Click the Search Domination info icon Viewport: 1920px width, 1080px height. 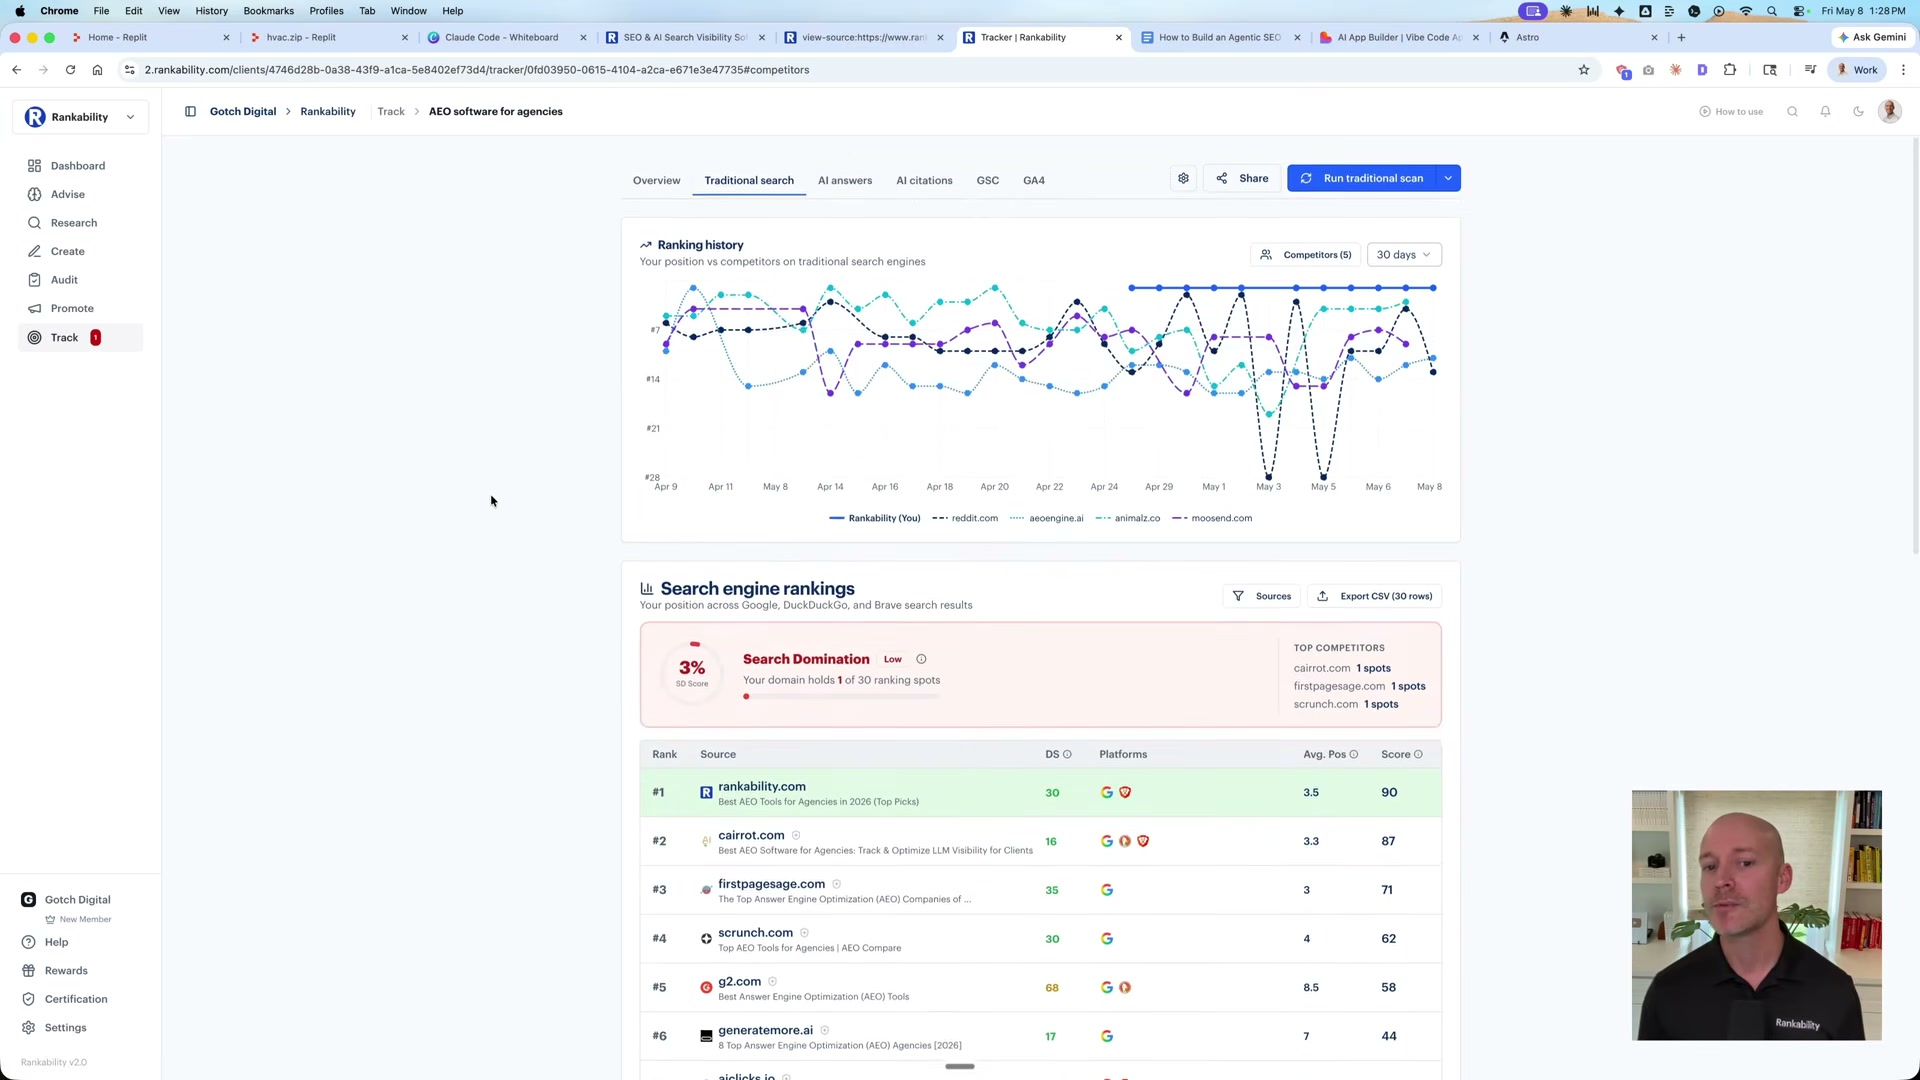pos(921,659)
